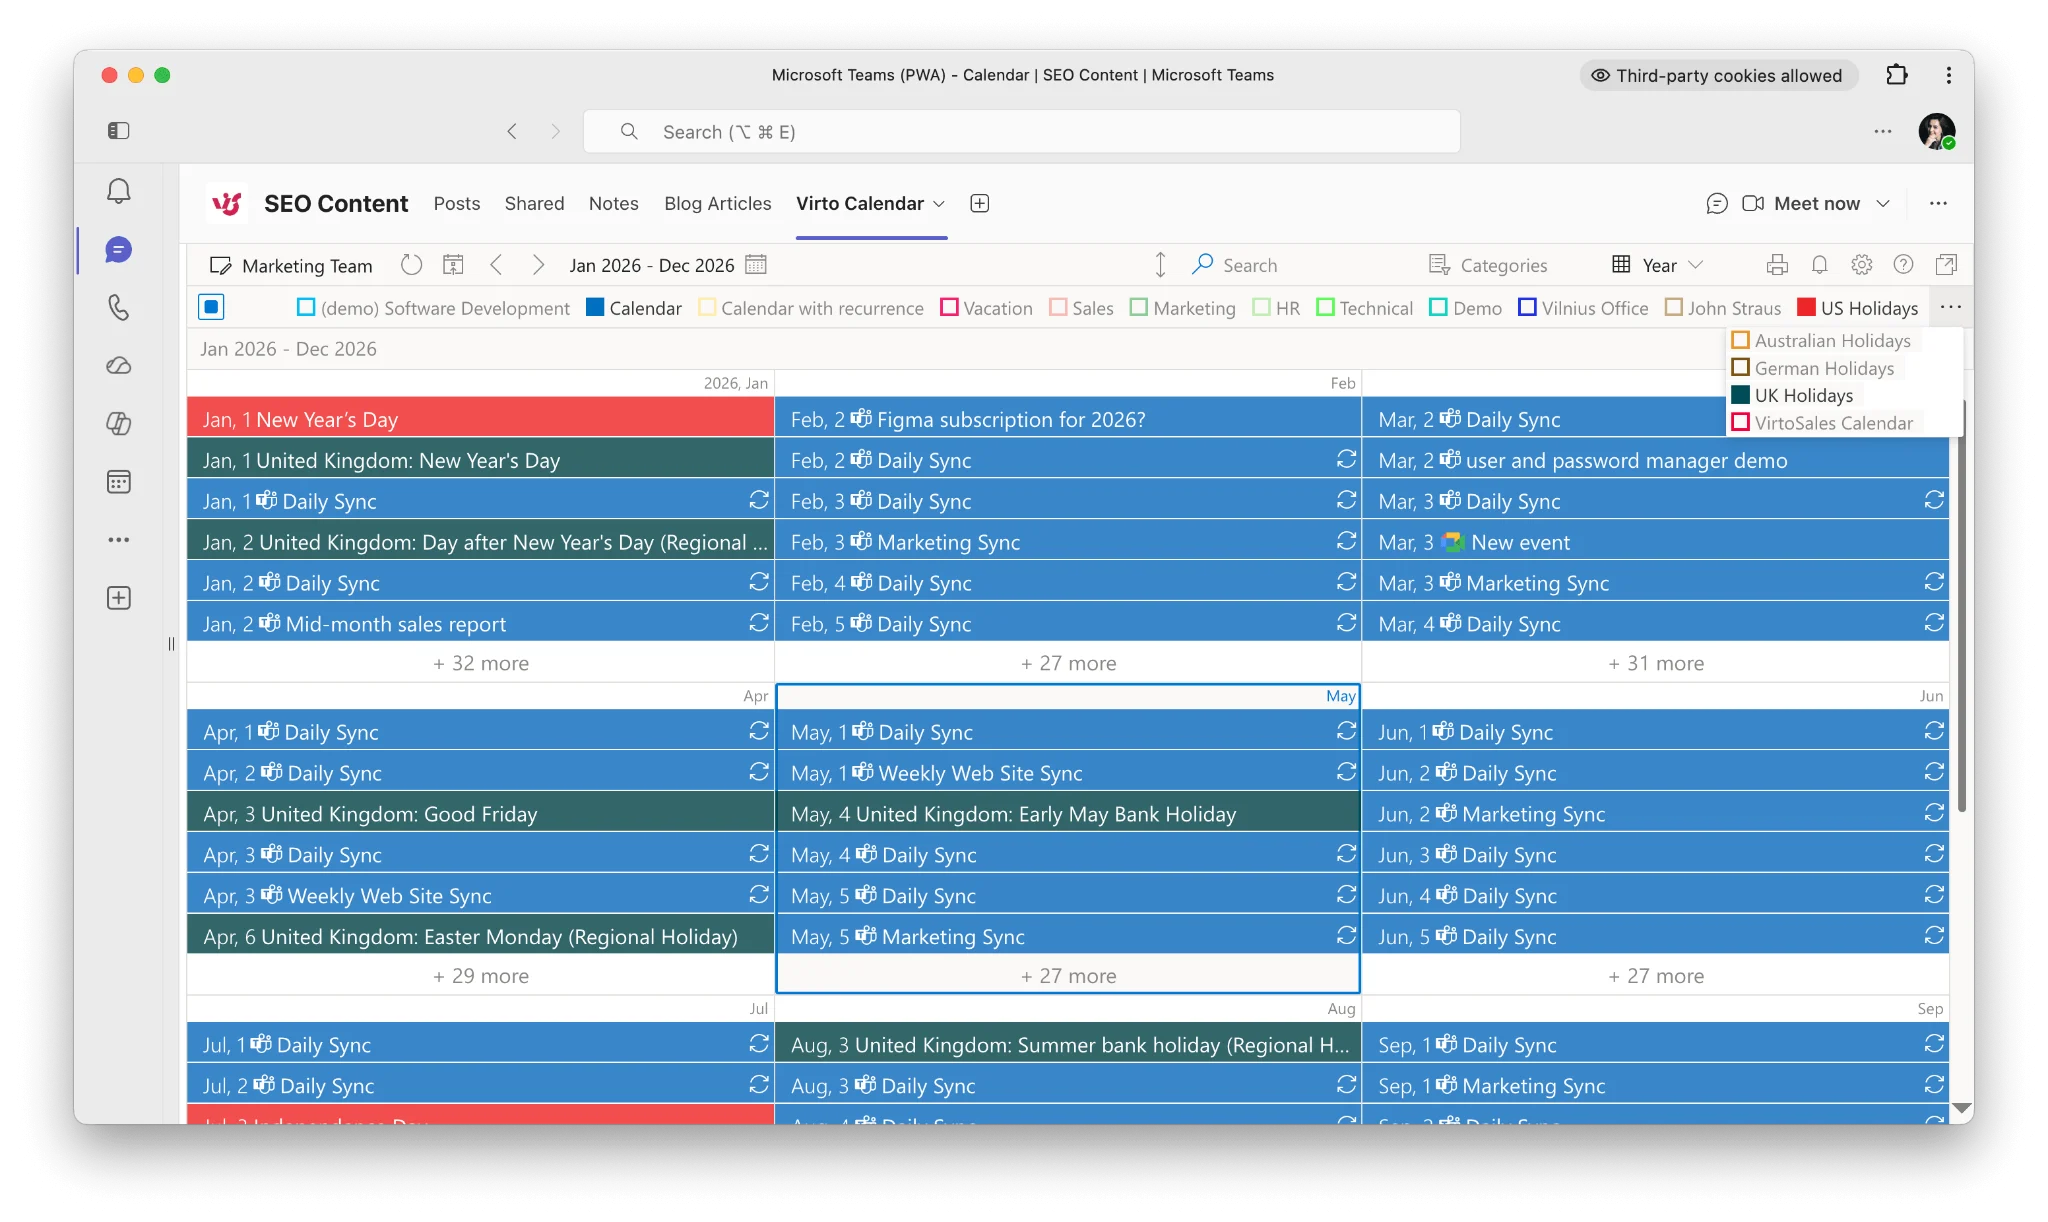Open the Activity bell in sidebar
The width and height of the screenshot is (2048, 1222).
119,191
